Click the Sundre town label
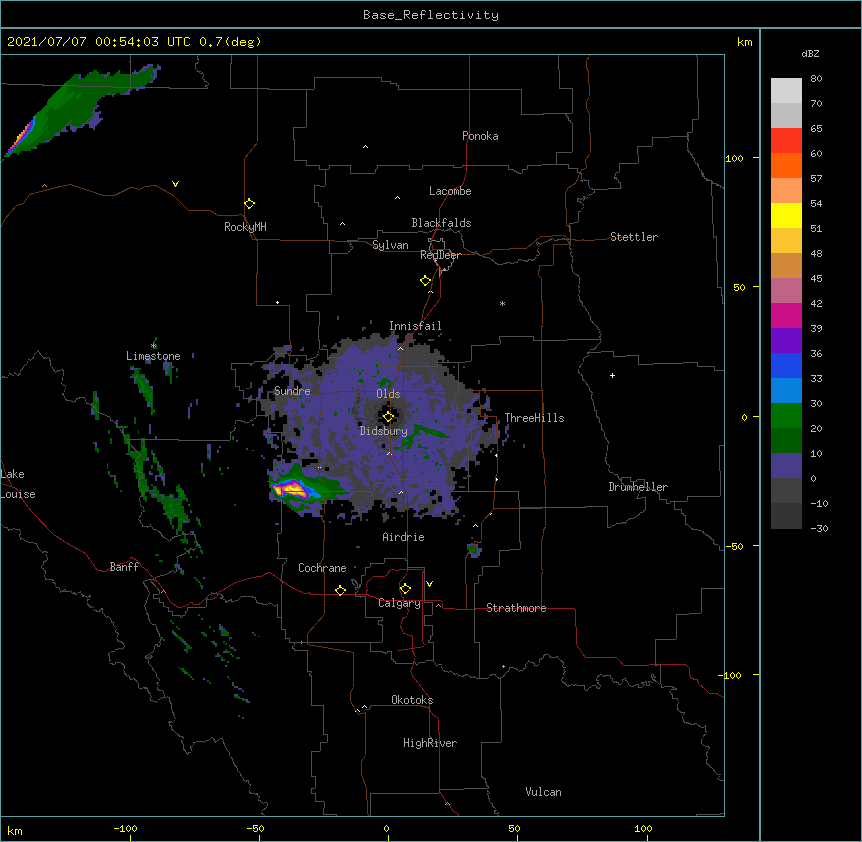Image resolution: width=862 pixels, height=842 pixels. pos(292,391)
